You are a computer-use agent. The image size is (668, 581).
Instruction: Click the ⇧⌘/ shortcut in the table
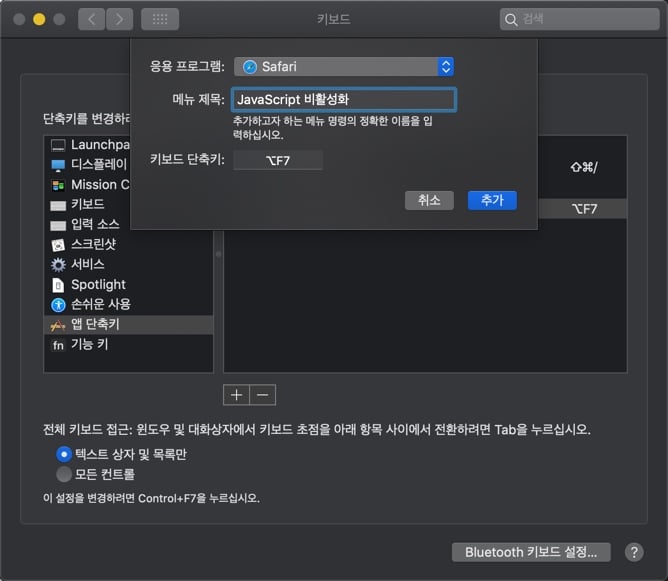coord(584,167)
